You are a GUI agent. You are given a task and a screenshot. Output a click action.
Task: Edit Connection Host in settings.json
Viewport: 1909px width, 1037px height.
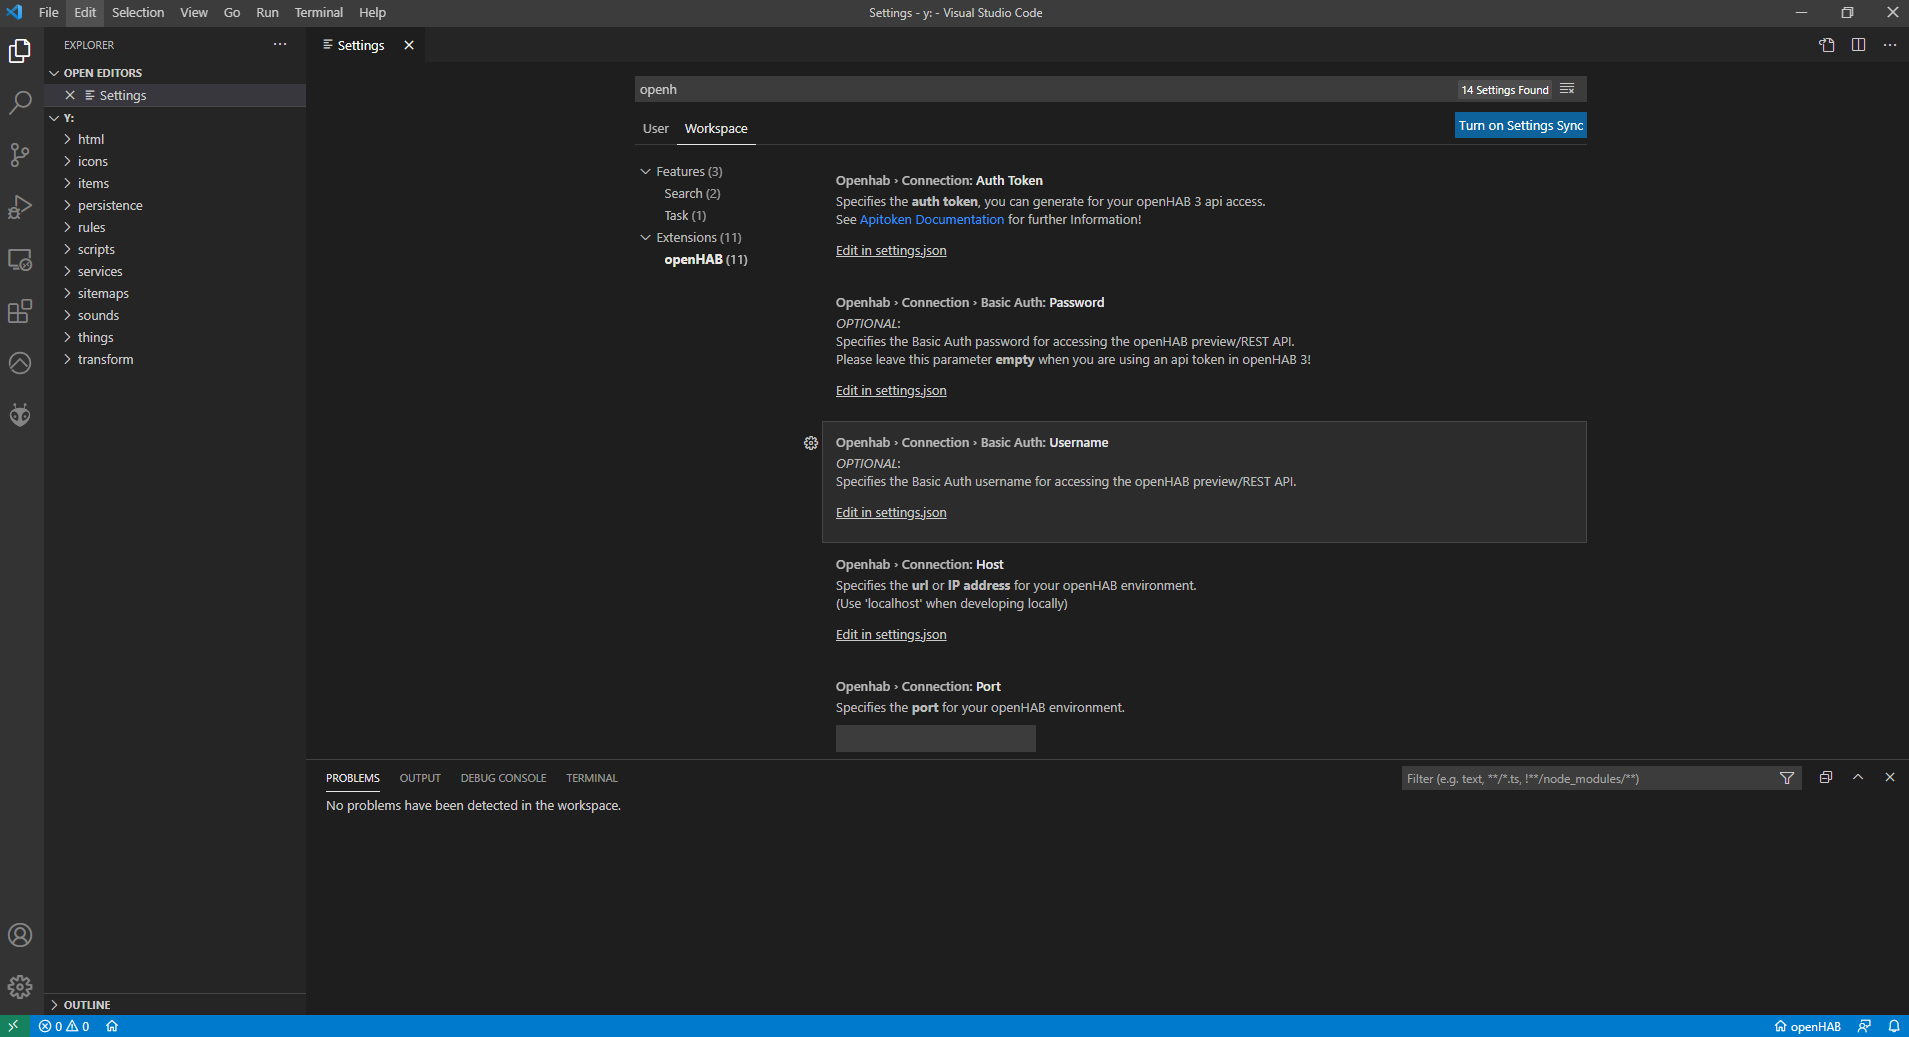[x=891, y=635]
